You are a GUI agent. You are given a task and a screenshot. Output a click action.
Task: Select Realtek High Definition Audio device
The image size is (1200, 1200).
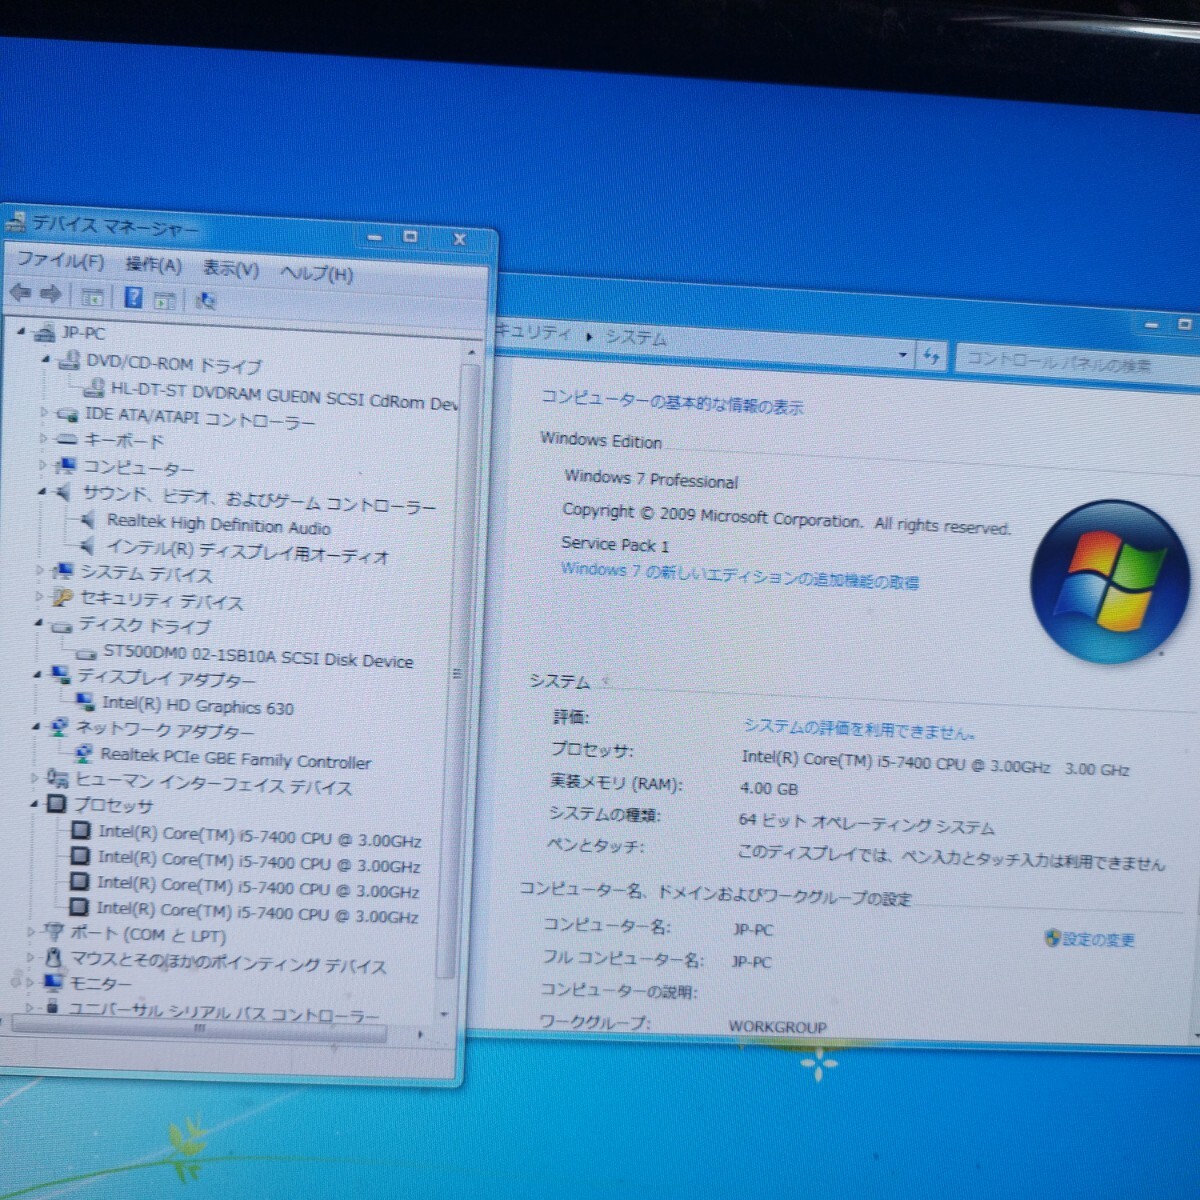click(x=218, y=524)
